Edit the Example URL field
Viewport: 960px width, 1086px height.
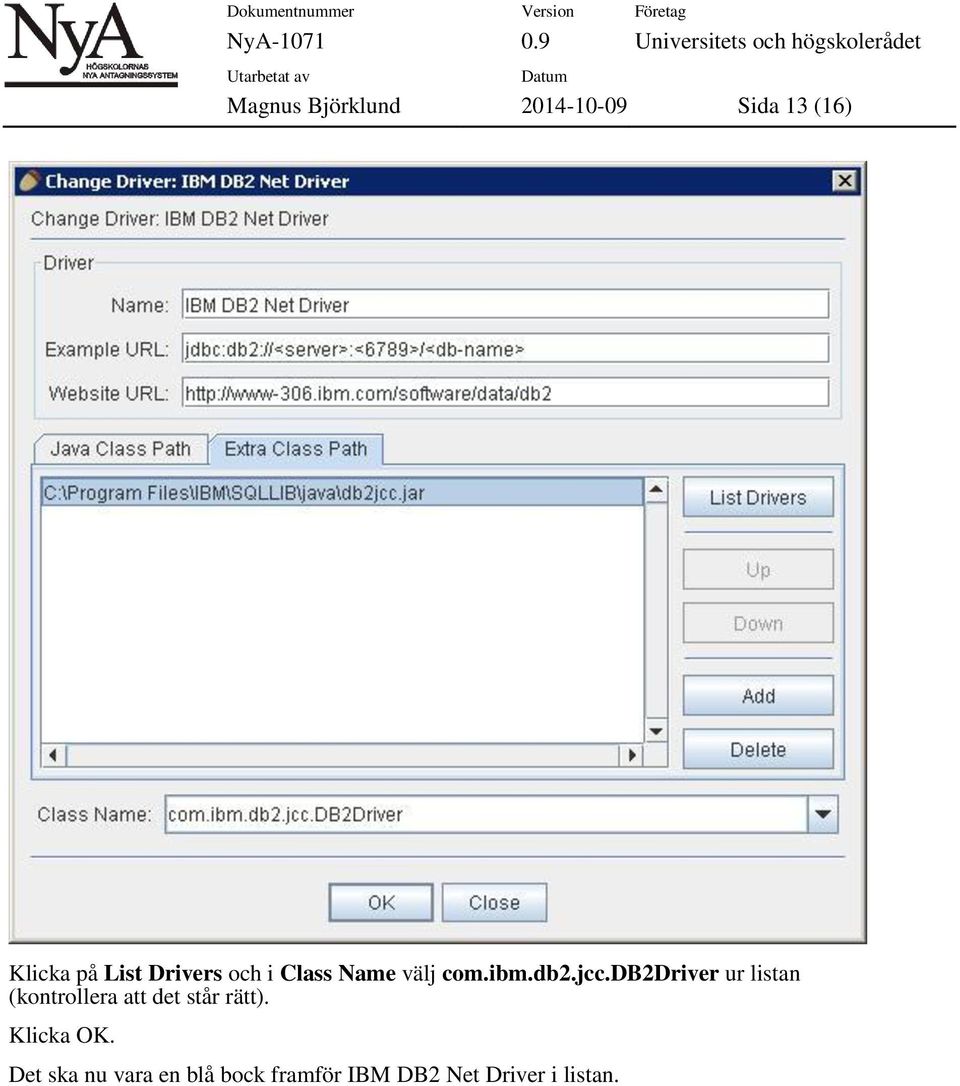coord(505,348)
